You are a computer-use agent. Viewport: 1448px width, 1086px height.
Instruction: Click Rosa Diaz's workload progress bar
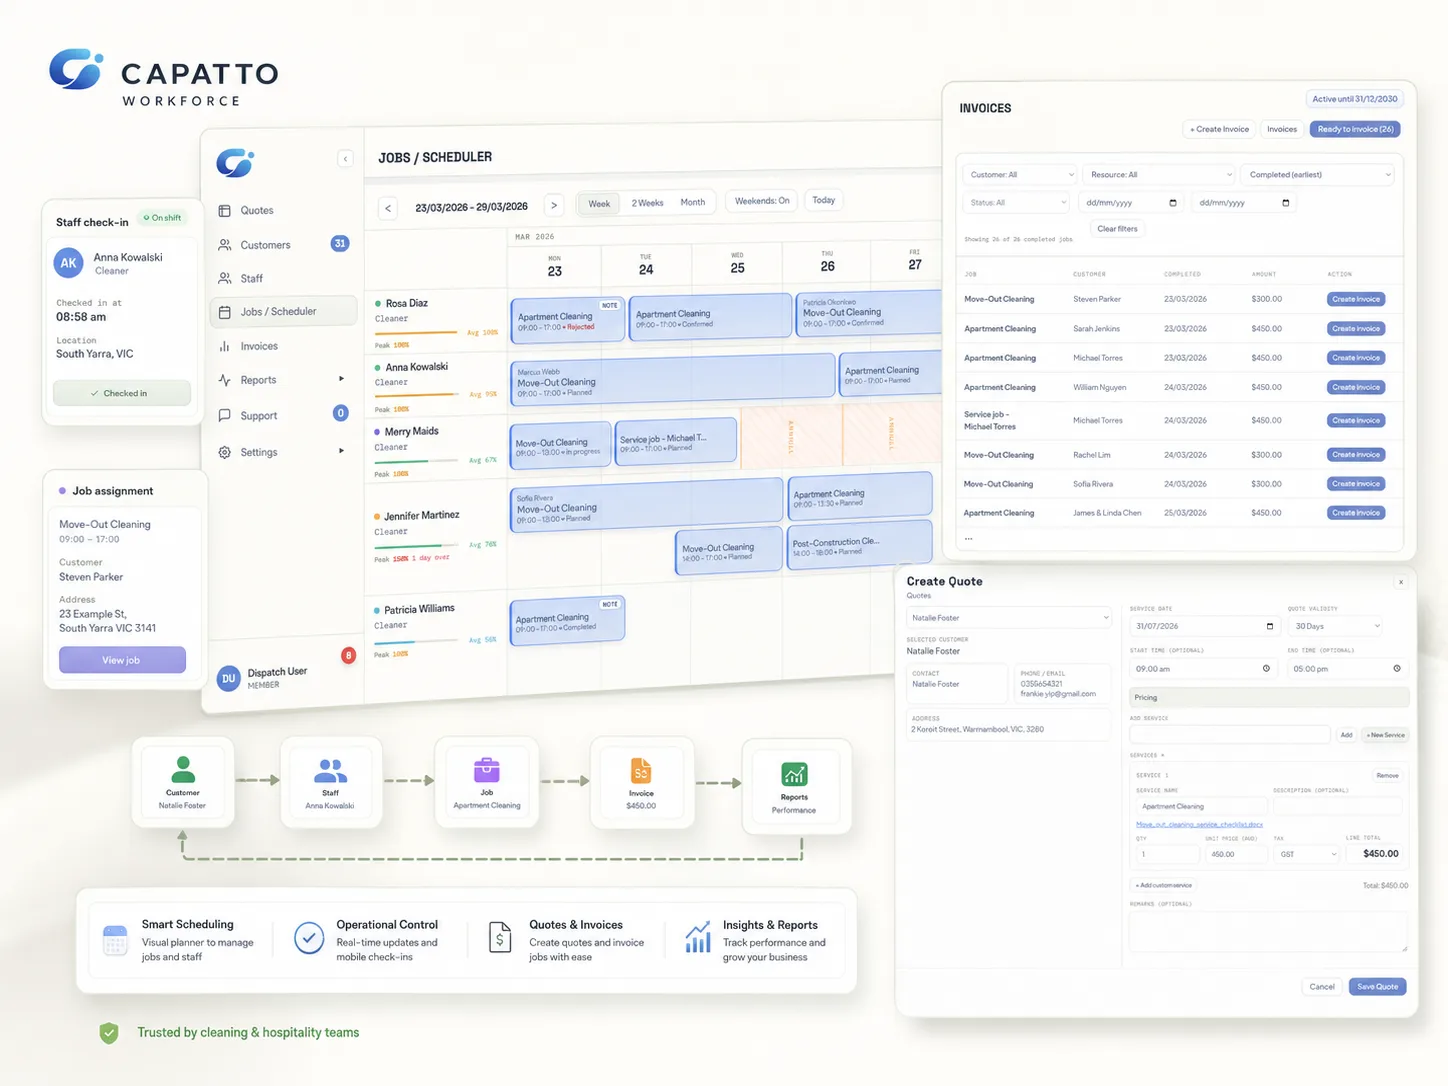418,332
